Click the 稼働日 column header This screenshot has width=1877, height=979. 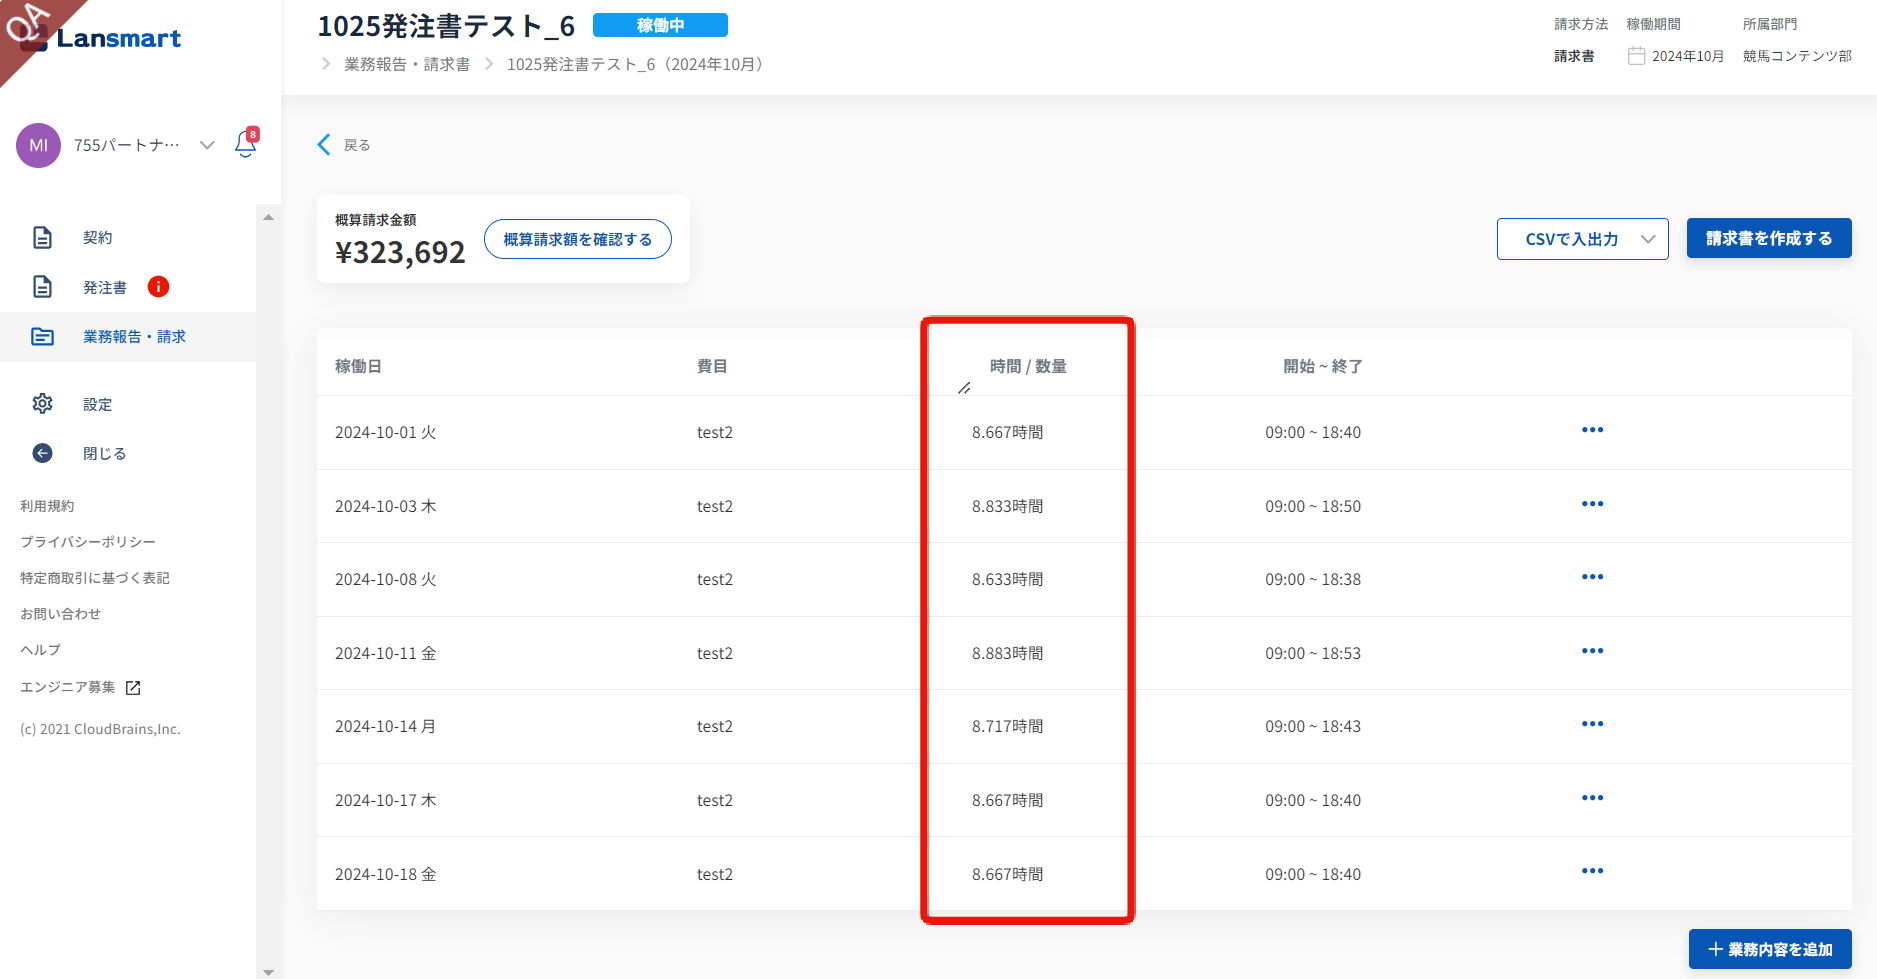pyautogui.click(x=358, y=366)
